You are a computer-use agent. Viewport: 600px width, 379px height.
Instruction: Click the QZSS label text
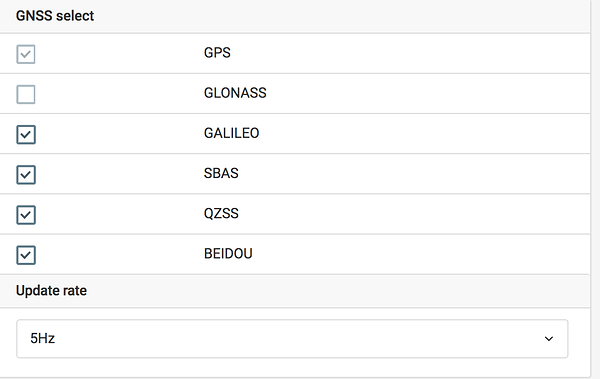tap(221, 213)
